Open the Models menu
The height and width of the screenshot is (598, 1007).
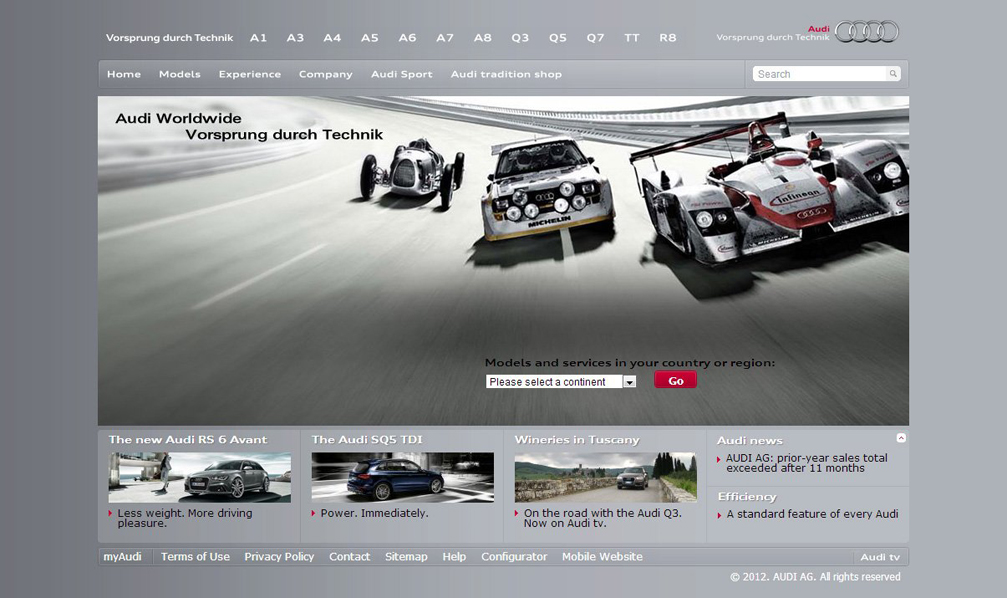[x=179, y=74]
